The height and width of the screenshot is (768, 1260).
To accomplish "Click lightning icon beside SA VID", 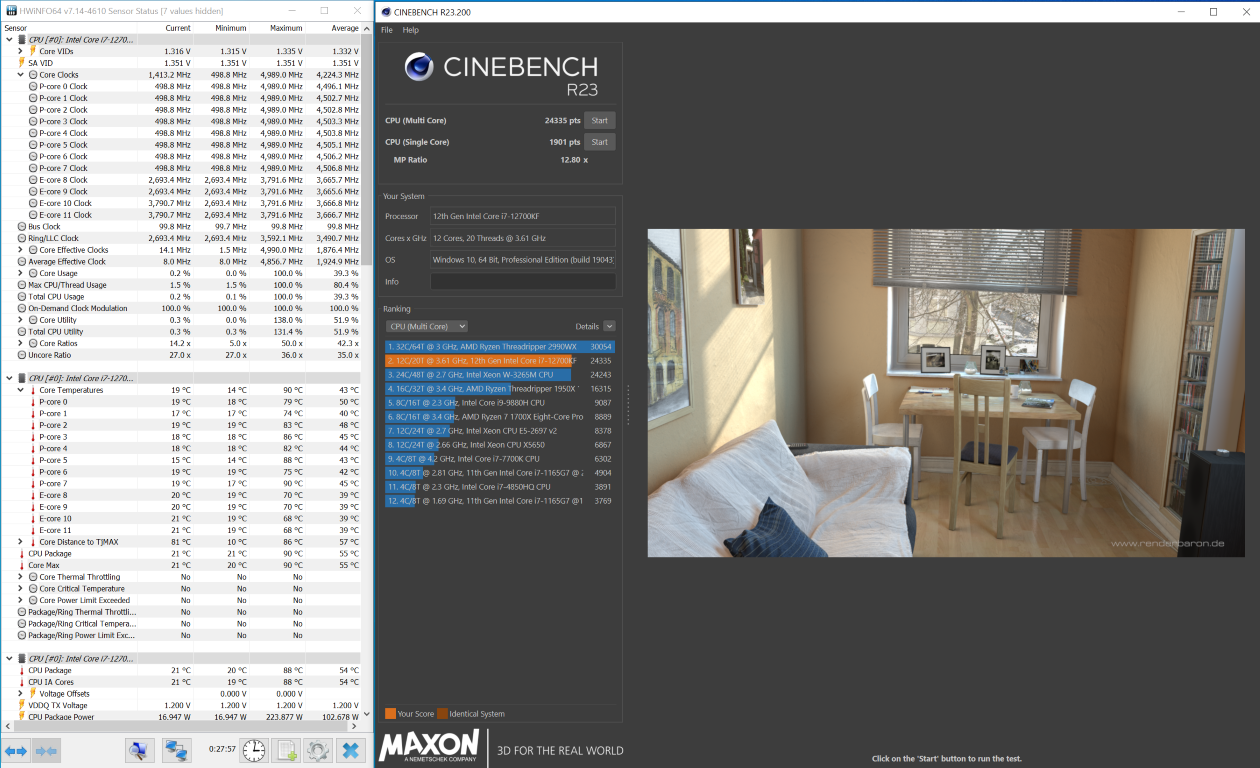I will point(22,63).
